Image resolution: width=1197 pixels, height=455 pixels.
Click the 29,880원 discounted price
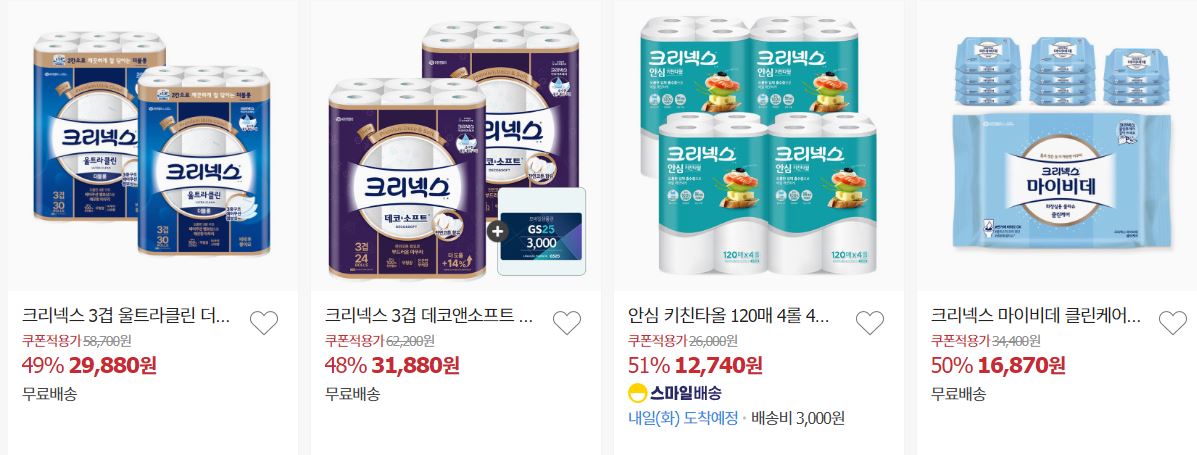coord(113,366)
